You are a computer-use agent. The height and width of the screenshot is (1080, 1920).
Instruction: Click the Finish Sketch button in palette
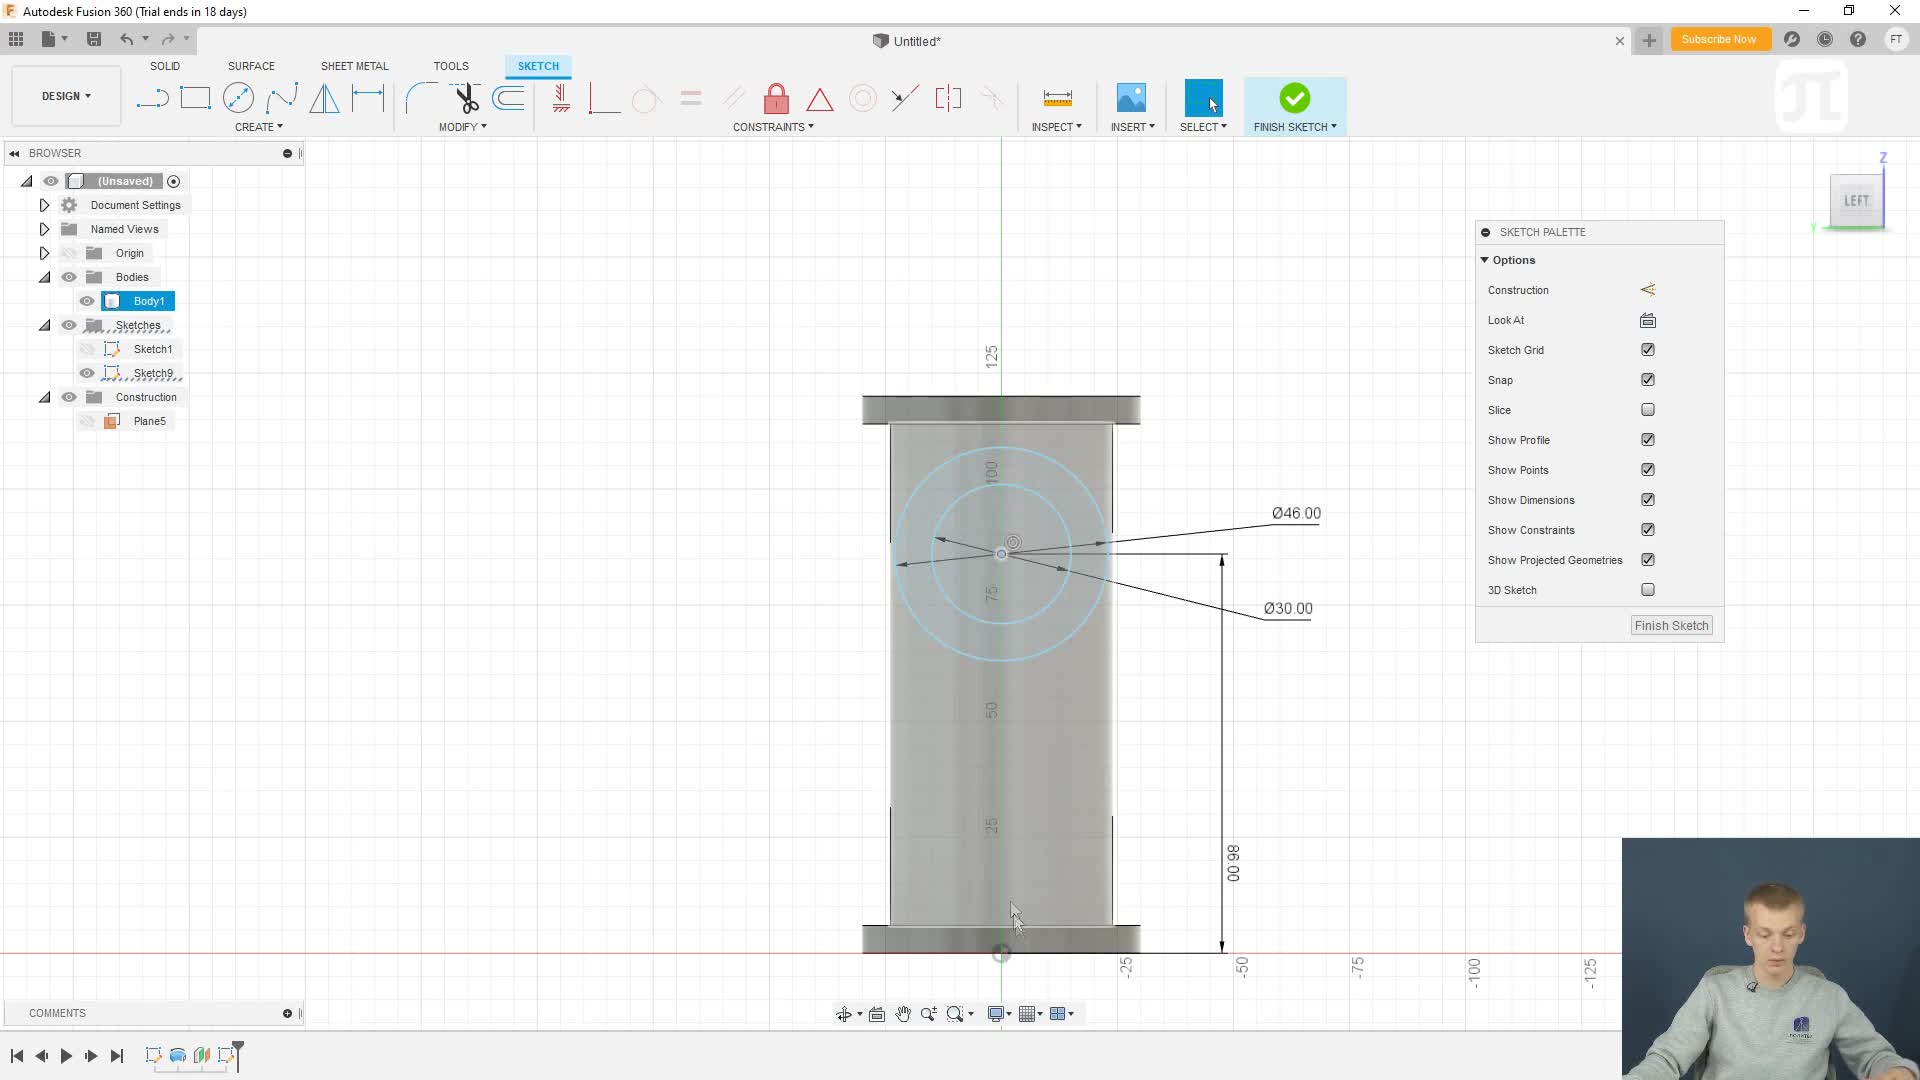coord(1672,626)
